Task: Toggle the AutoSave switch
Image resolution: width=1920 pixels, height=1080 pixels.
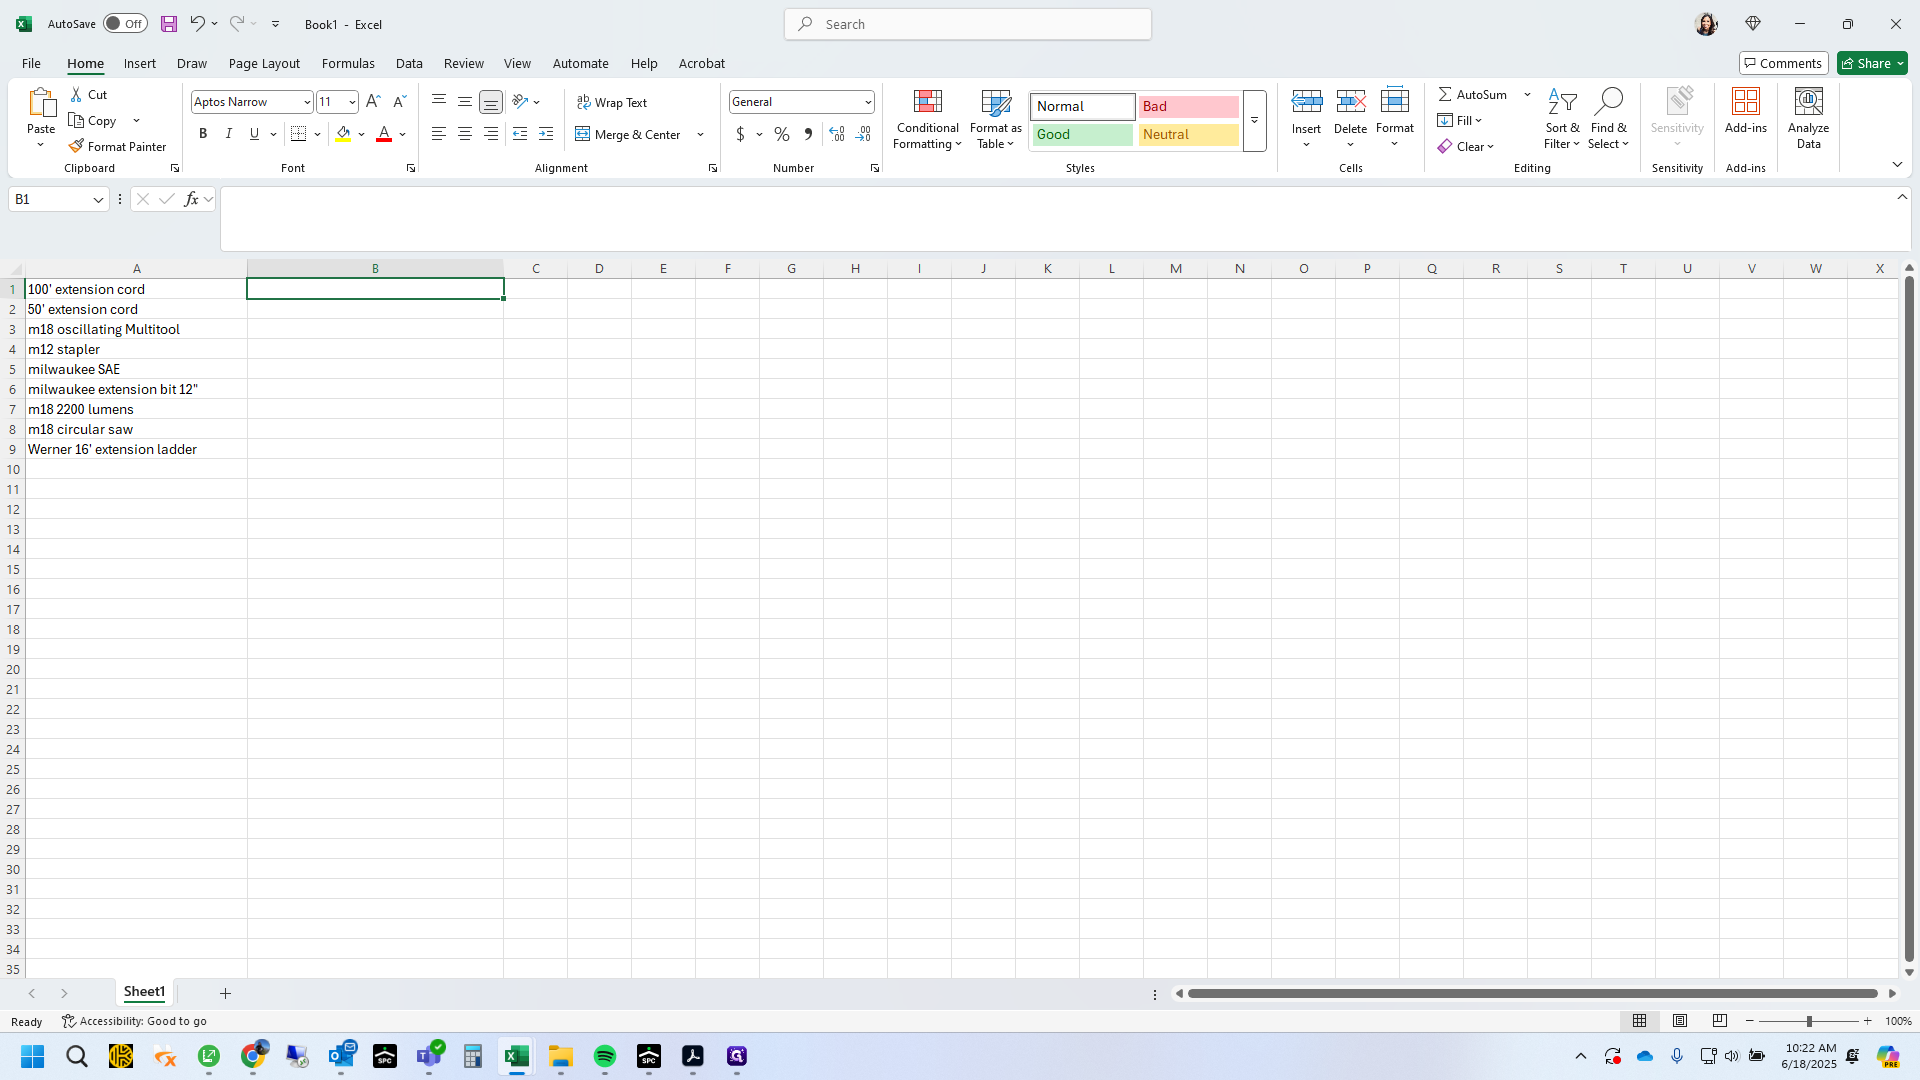Action: click(x=125, y=24)
